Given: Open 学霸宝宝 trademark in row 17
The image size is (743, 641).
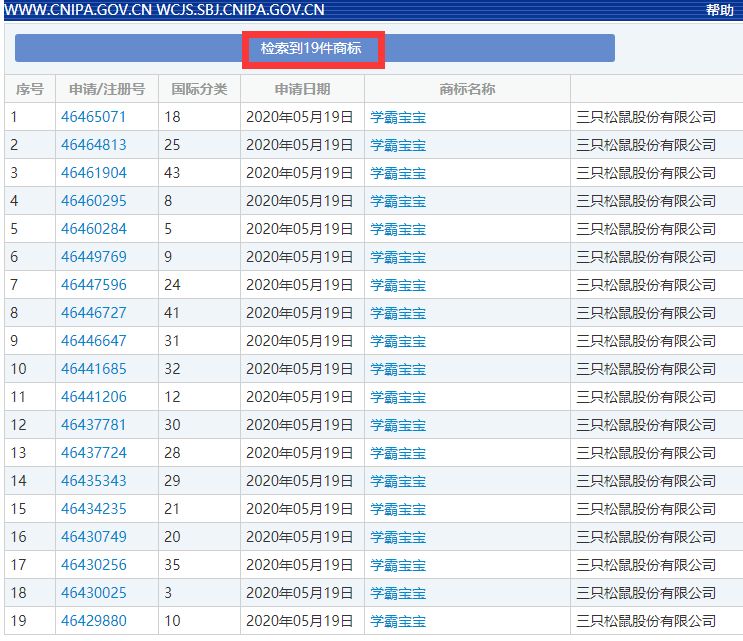Looking at the screenshot, I should (x=398, y=564).
